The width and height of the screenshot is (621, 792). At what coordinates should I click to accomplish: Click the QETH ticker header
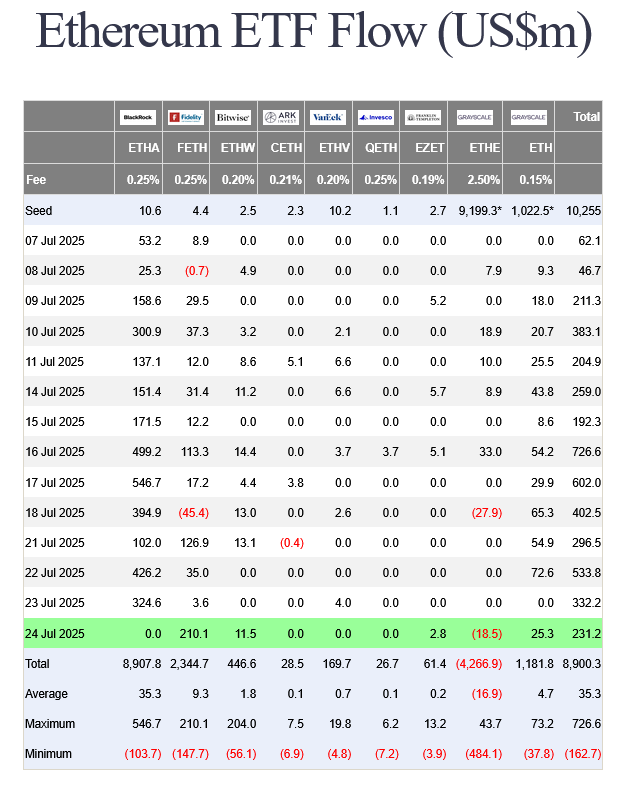[381, 148]
